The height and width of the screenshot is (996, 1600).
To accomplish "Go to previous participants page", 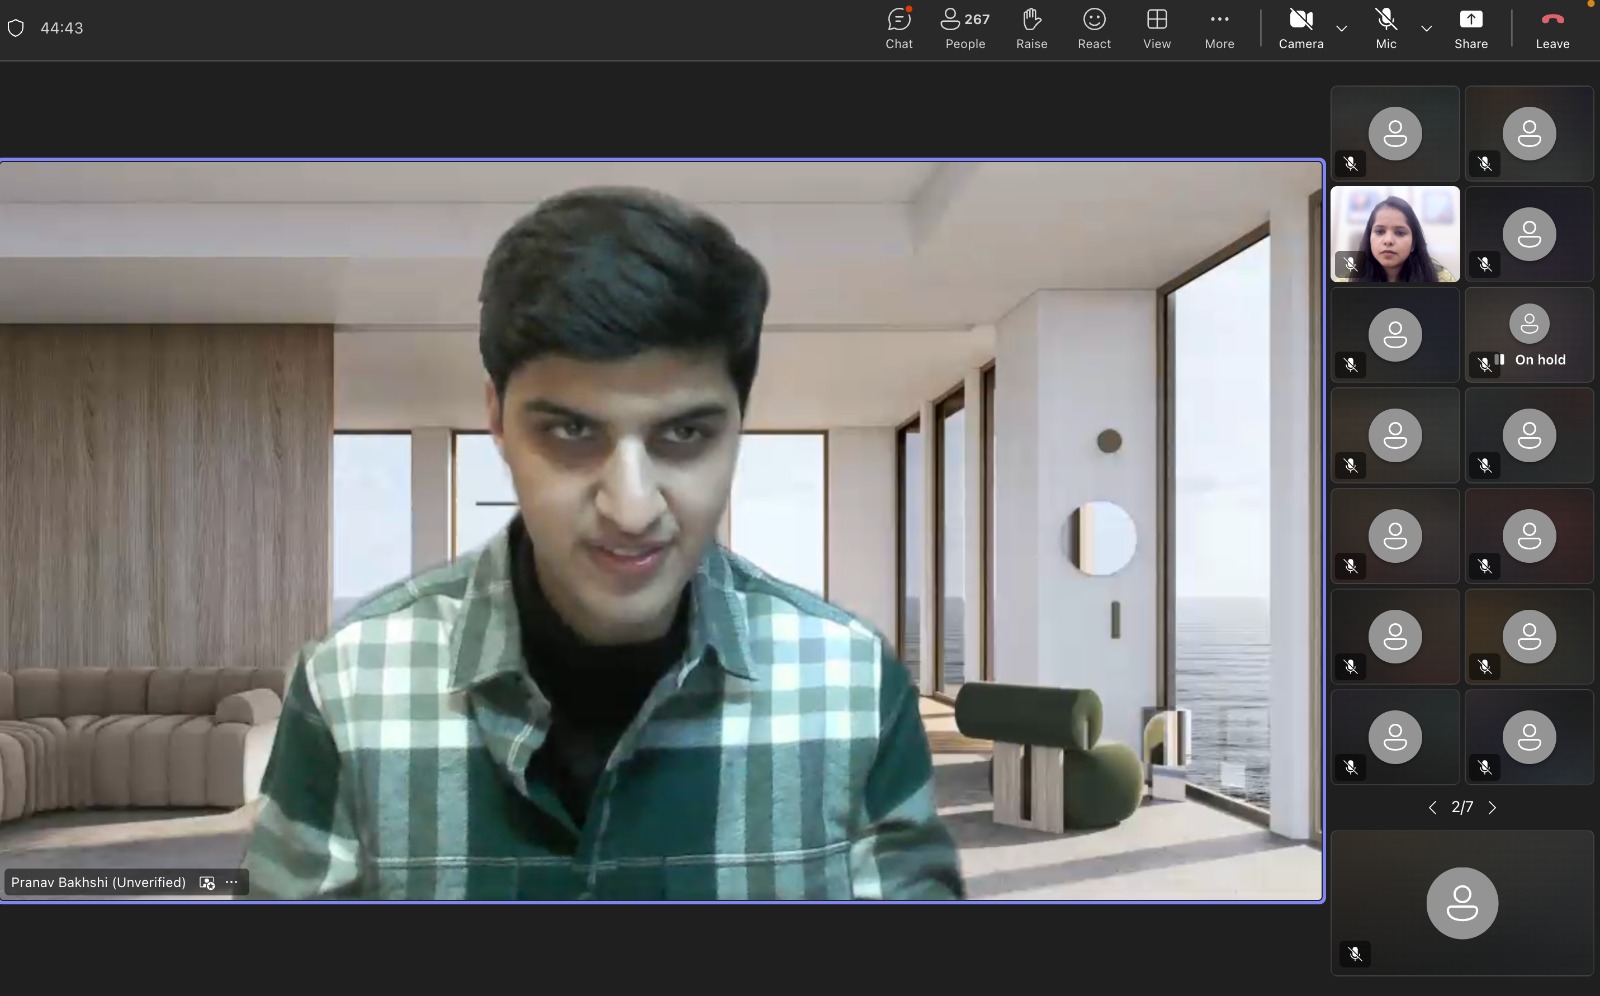I will (x=1432, y=808).
